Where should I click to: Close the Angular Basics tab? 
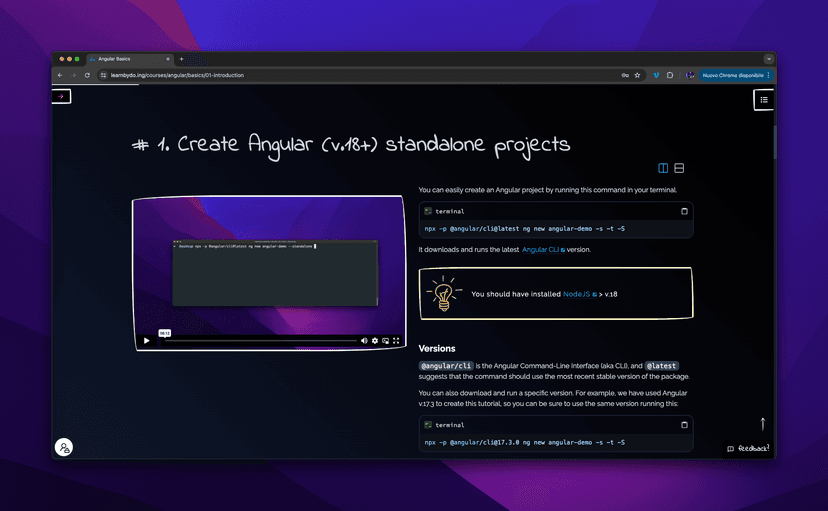click(168, 59)
